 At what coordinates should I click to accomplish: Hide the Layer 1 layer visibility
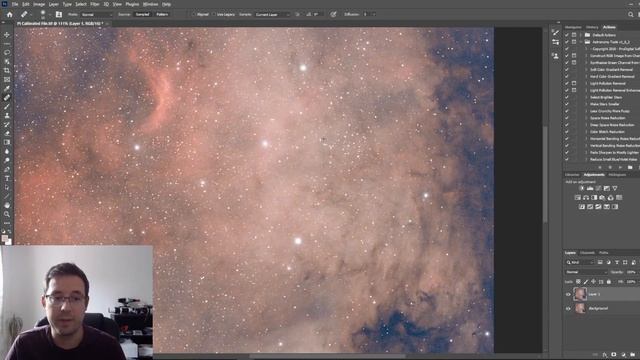(568, 294)
